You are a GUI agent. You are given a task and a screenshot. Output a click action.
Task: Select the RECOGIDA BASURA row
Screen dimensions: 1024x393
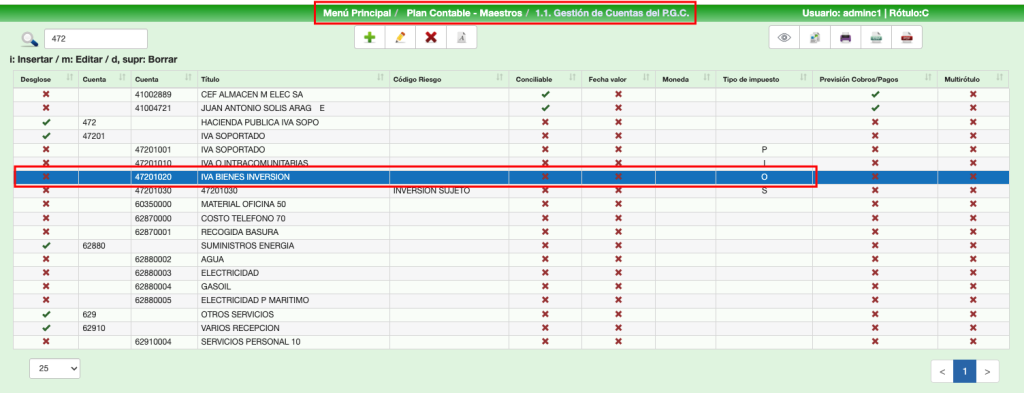pyautogui.click(x=511, y=232)
